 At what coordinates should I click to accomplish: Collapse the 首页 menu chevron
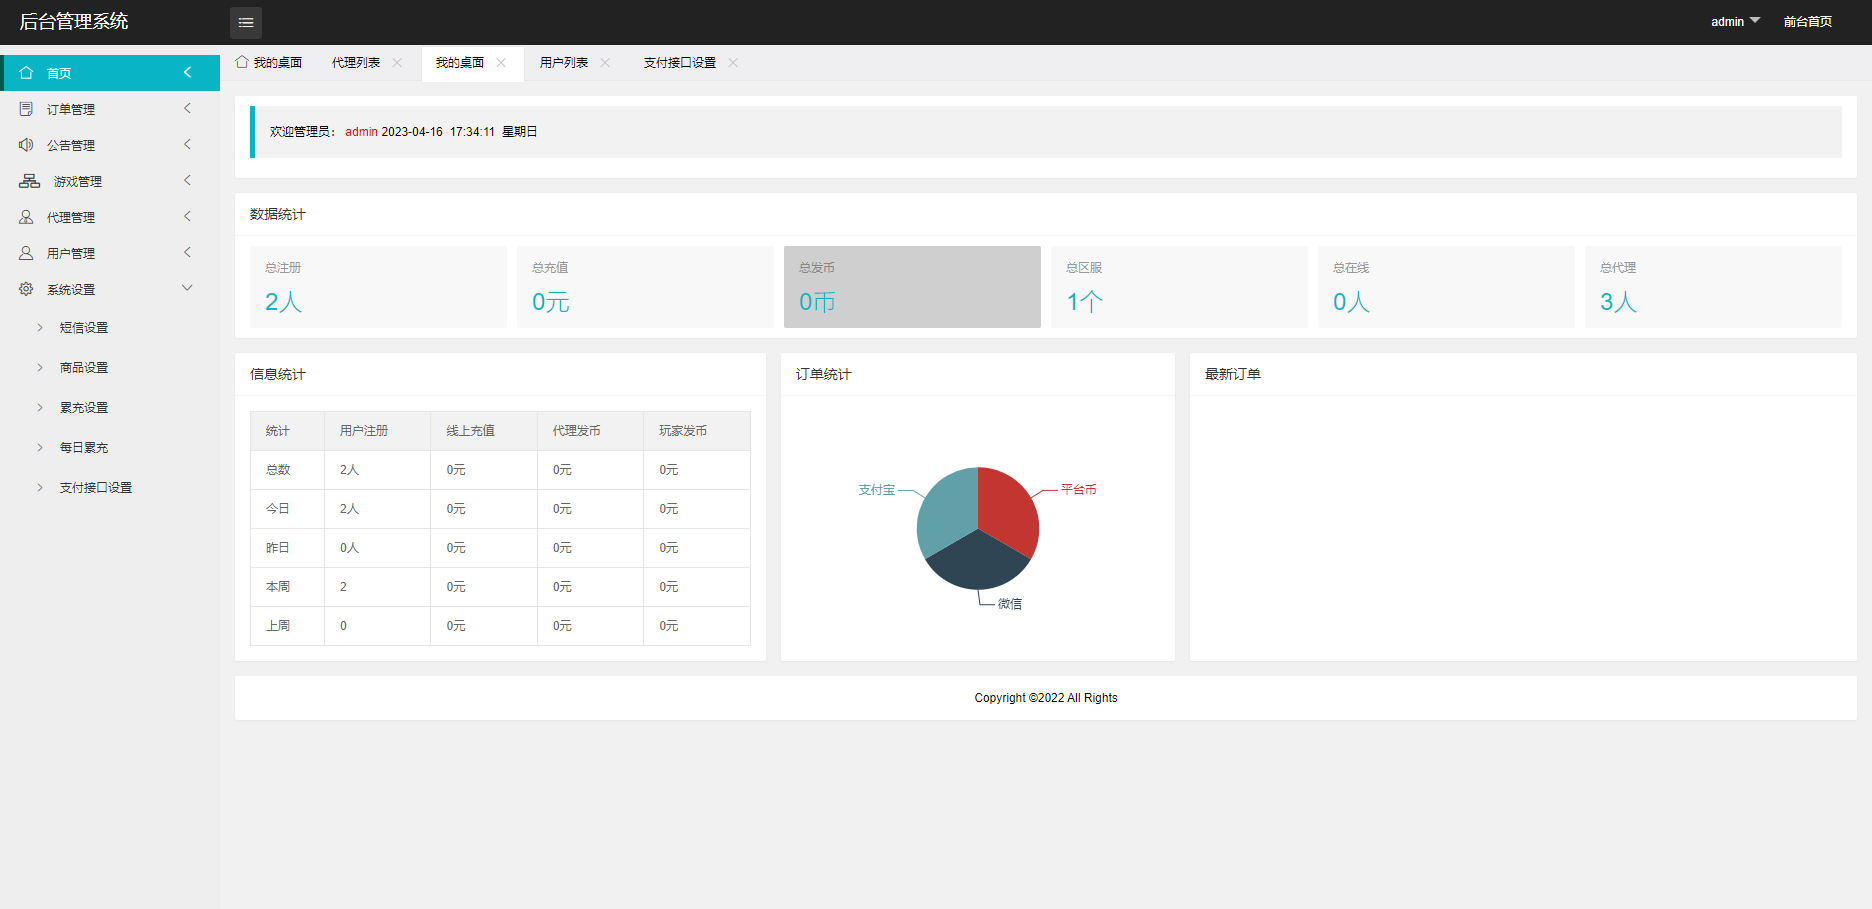point(187,72)
